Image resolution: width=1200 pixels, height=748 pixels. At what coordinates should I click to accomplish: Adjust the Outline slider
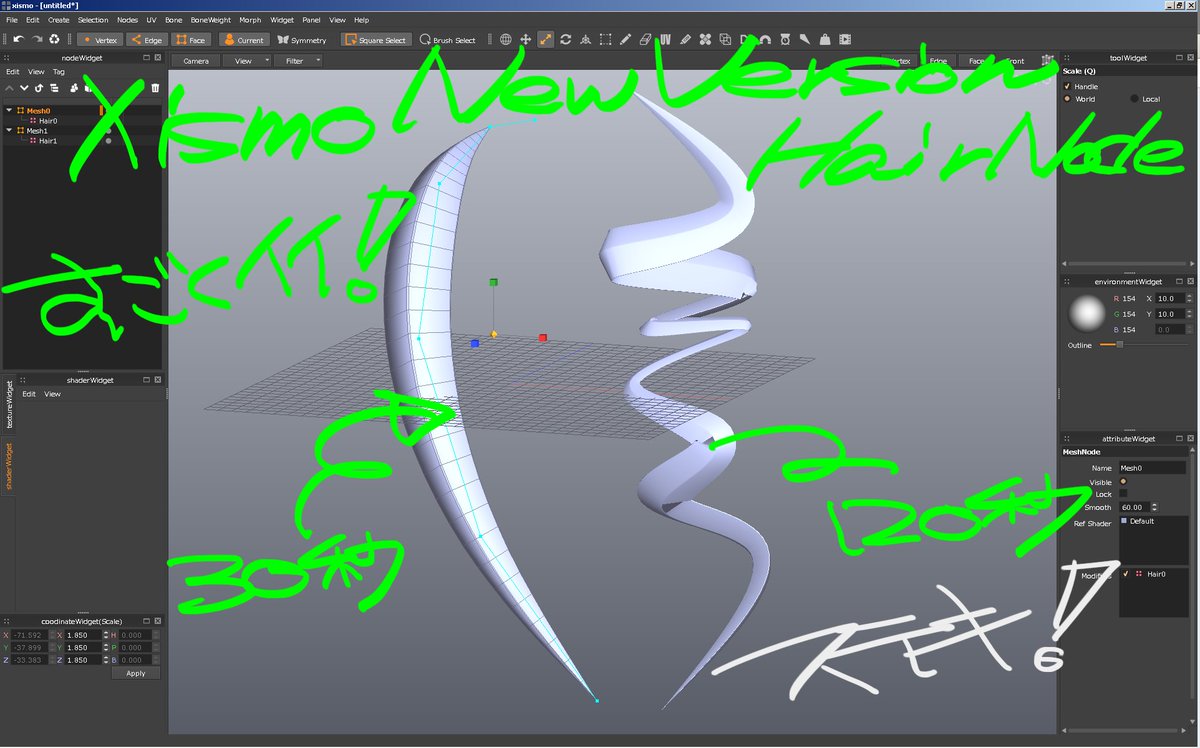1120,344
